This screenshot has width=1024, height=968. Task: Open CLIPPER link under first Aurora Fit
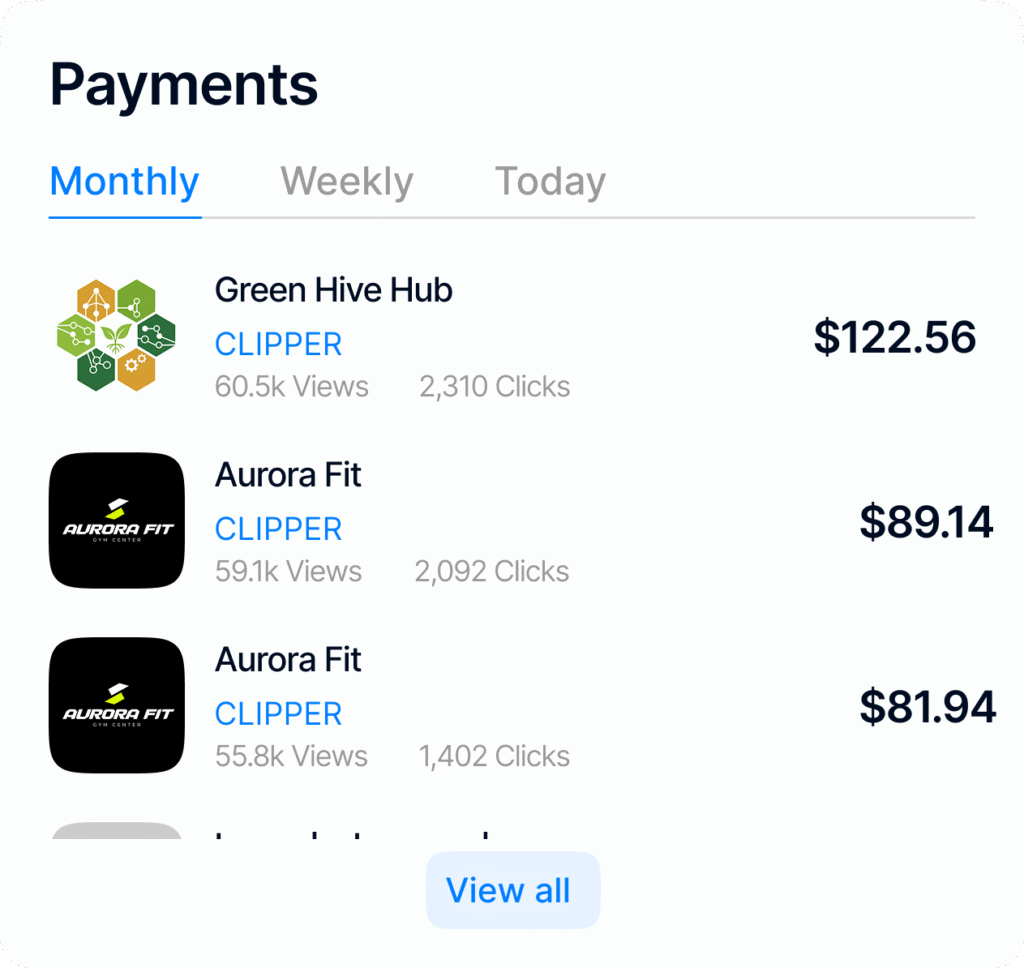[278, 529]
